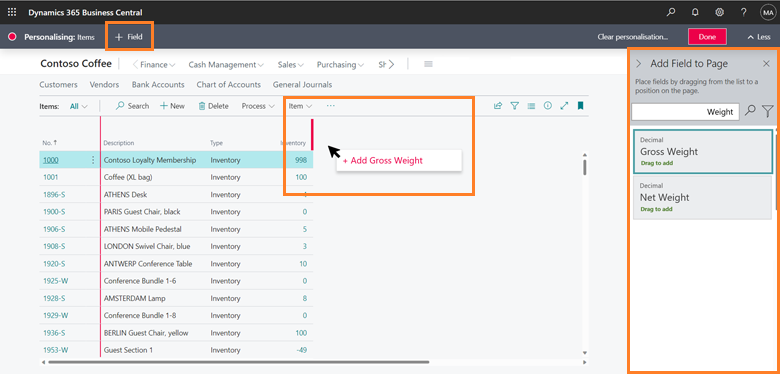
Task: Click inventory value 10 for ANTWERP table
Action: [303, 264]
